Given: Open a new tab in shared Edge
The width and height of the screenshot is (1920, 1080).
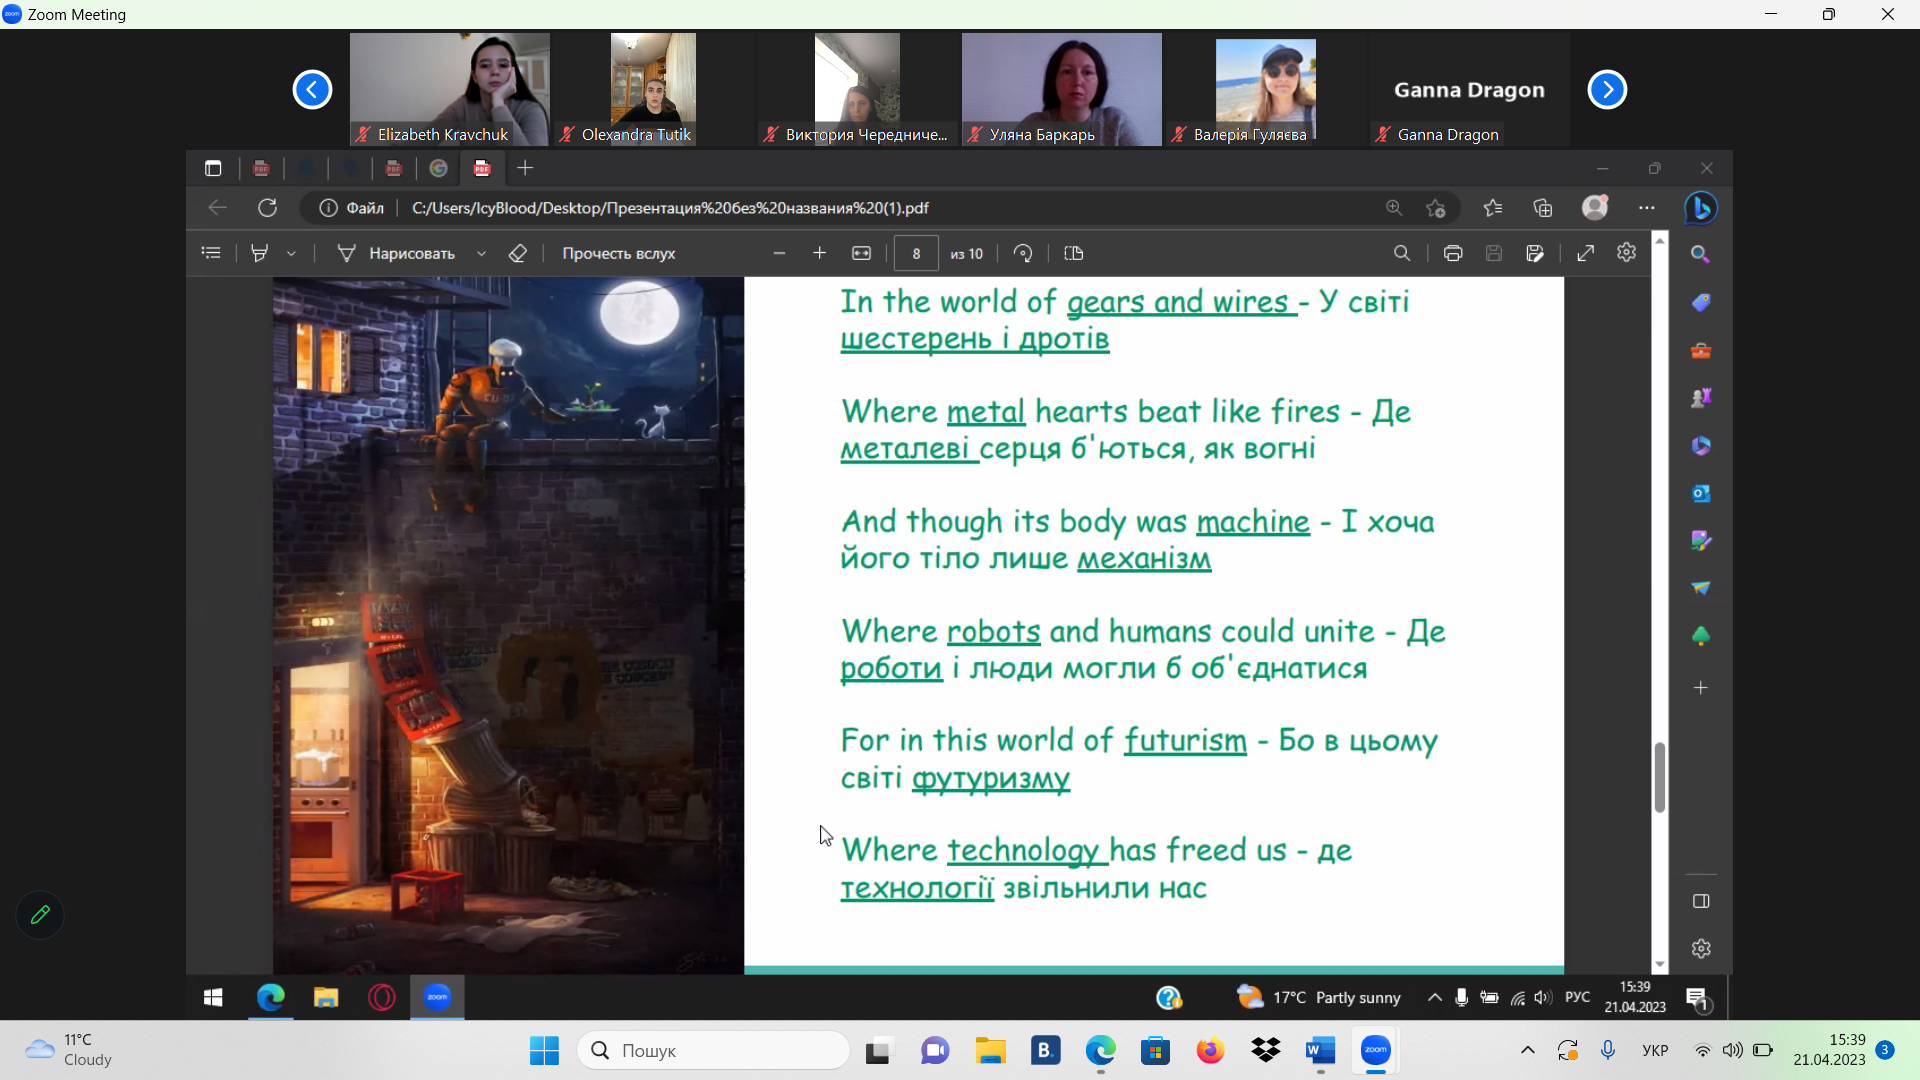Looking at the screenshot, I should (525, 168).
